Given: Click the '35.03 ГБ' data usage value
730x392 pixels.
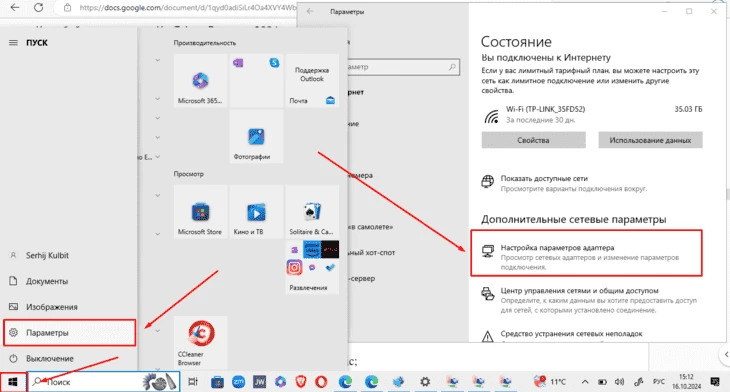Looking at the screenshot, I should pos(688,109).
